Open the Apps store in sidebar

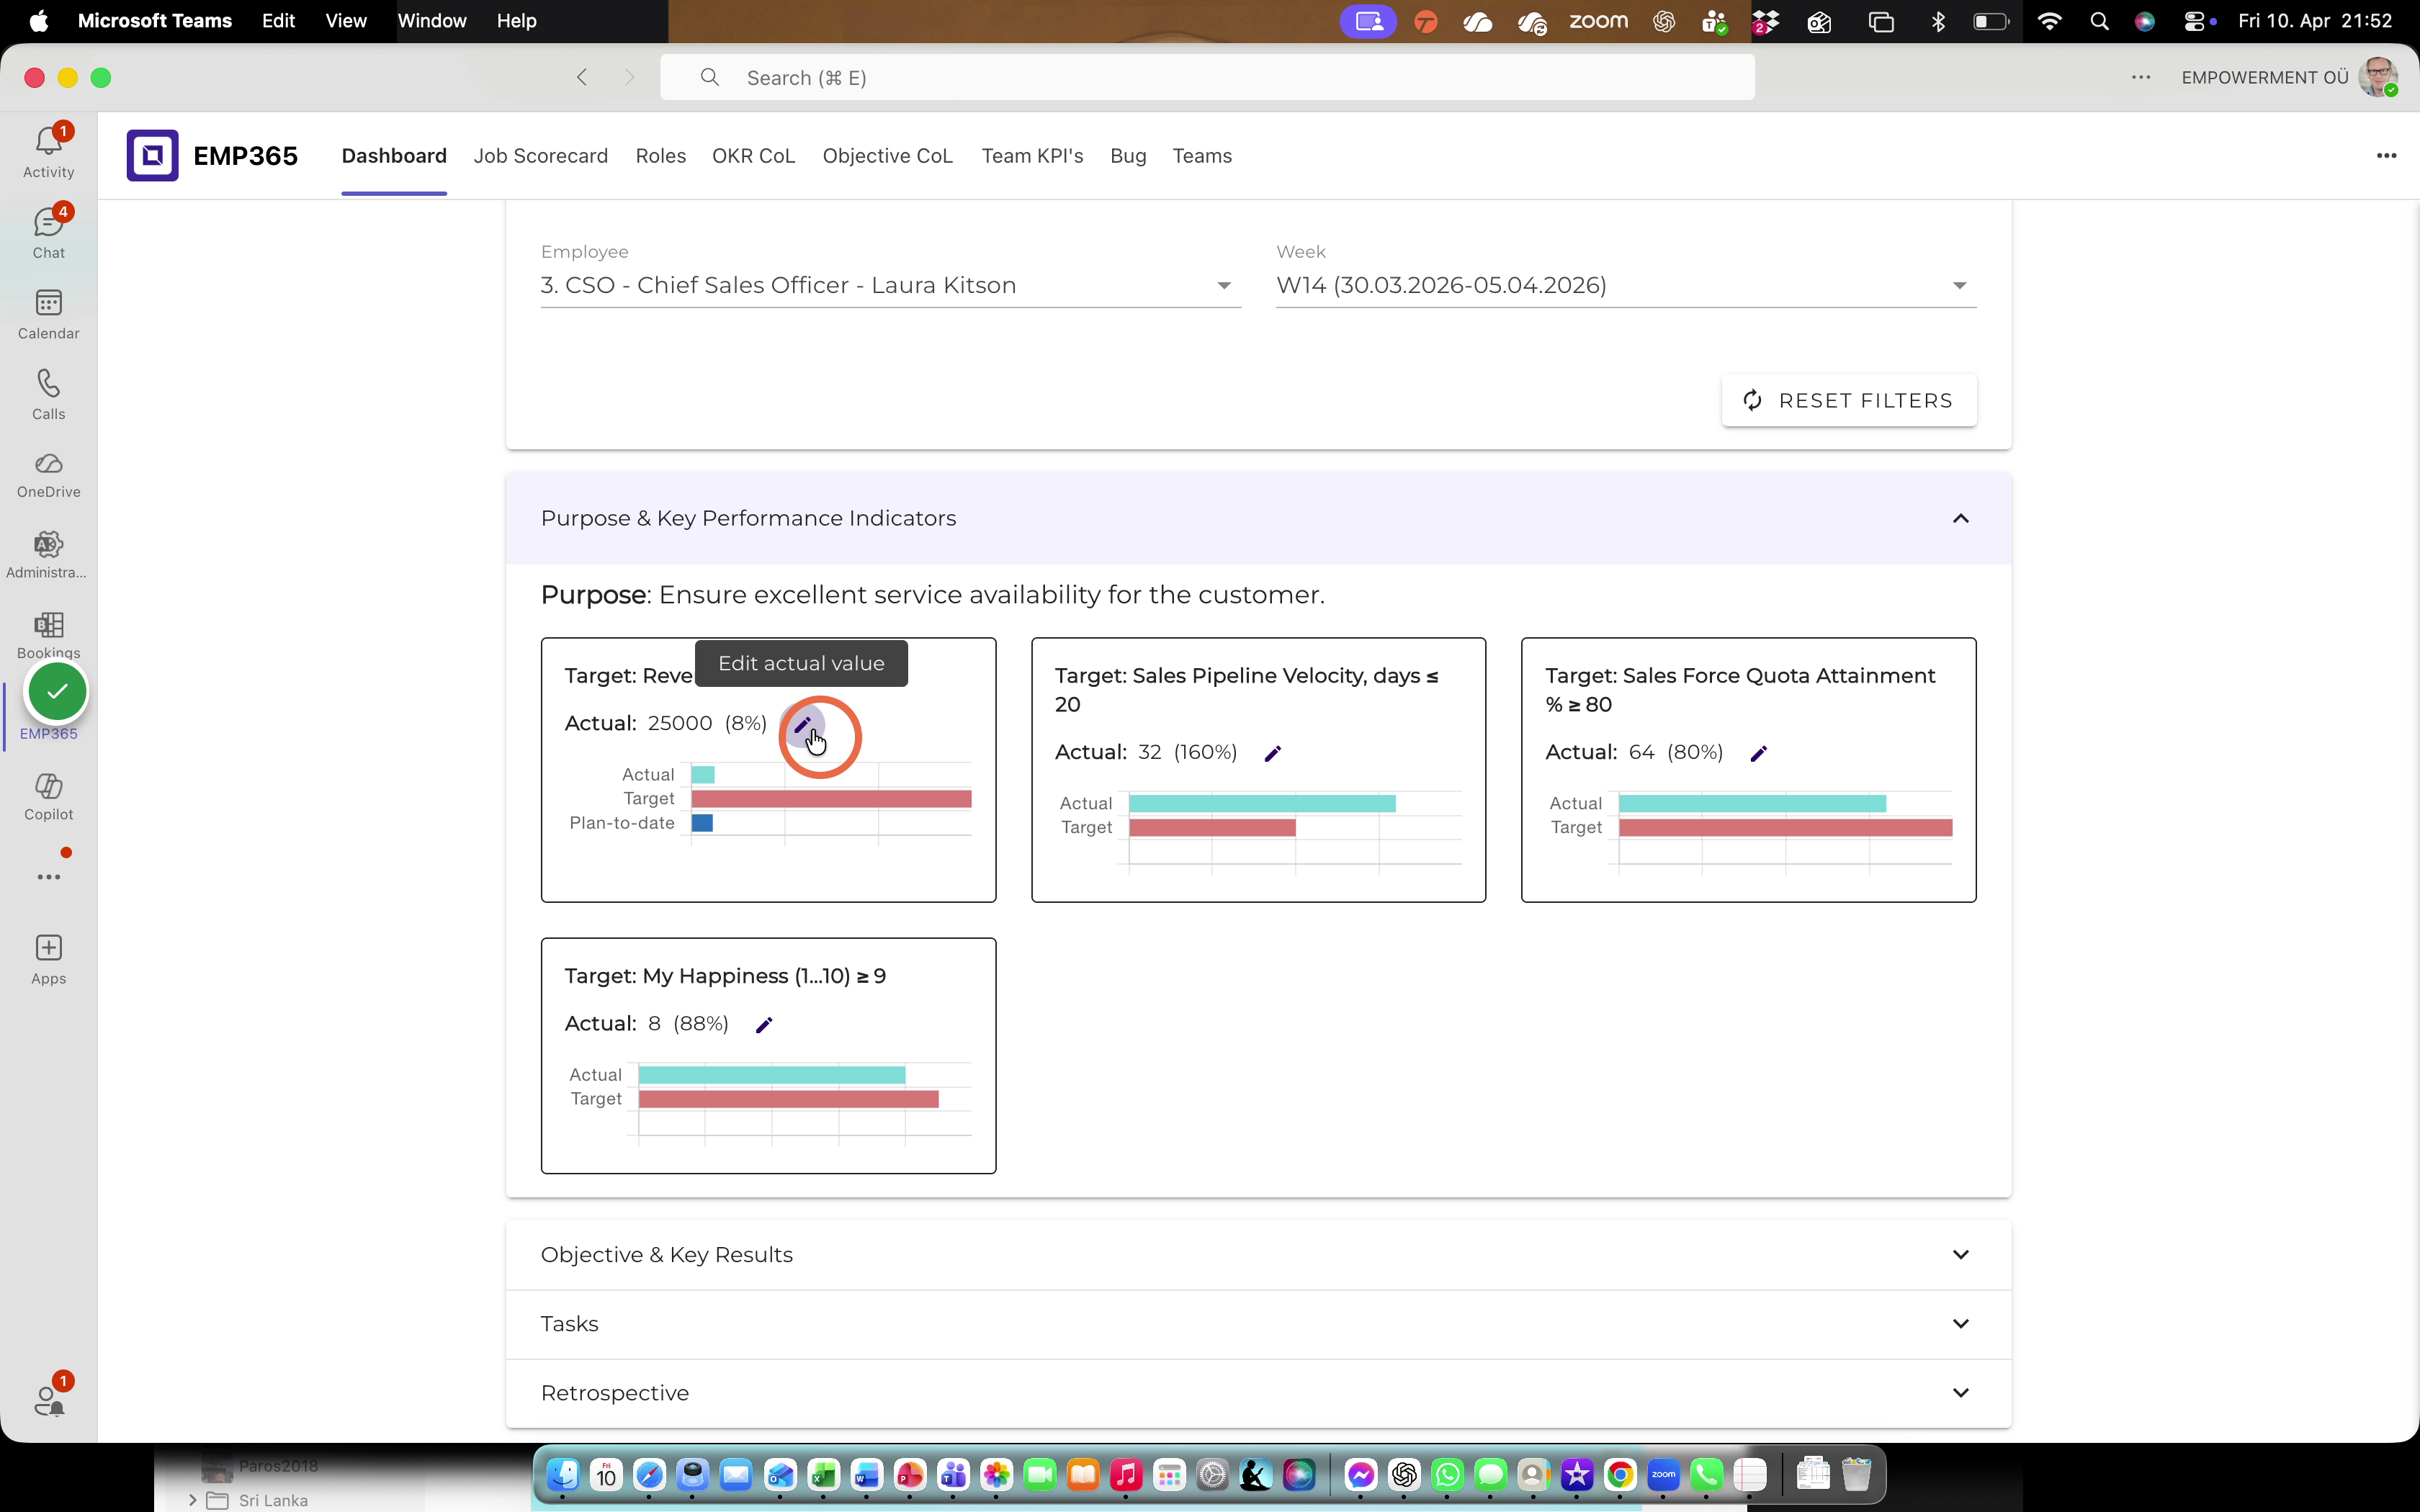click(x=48, y=960)
